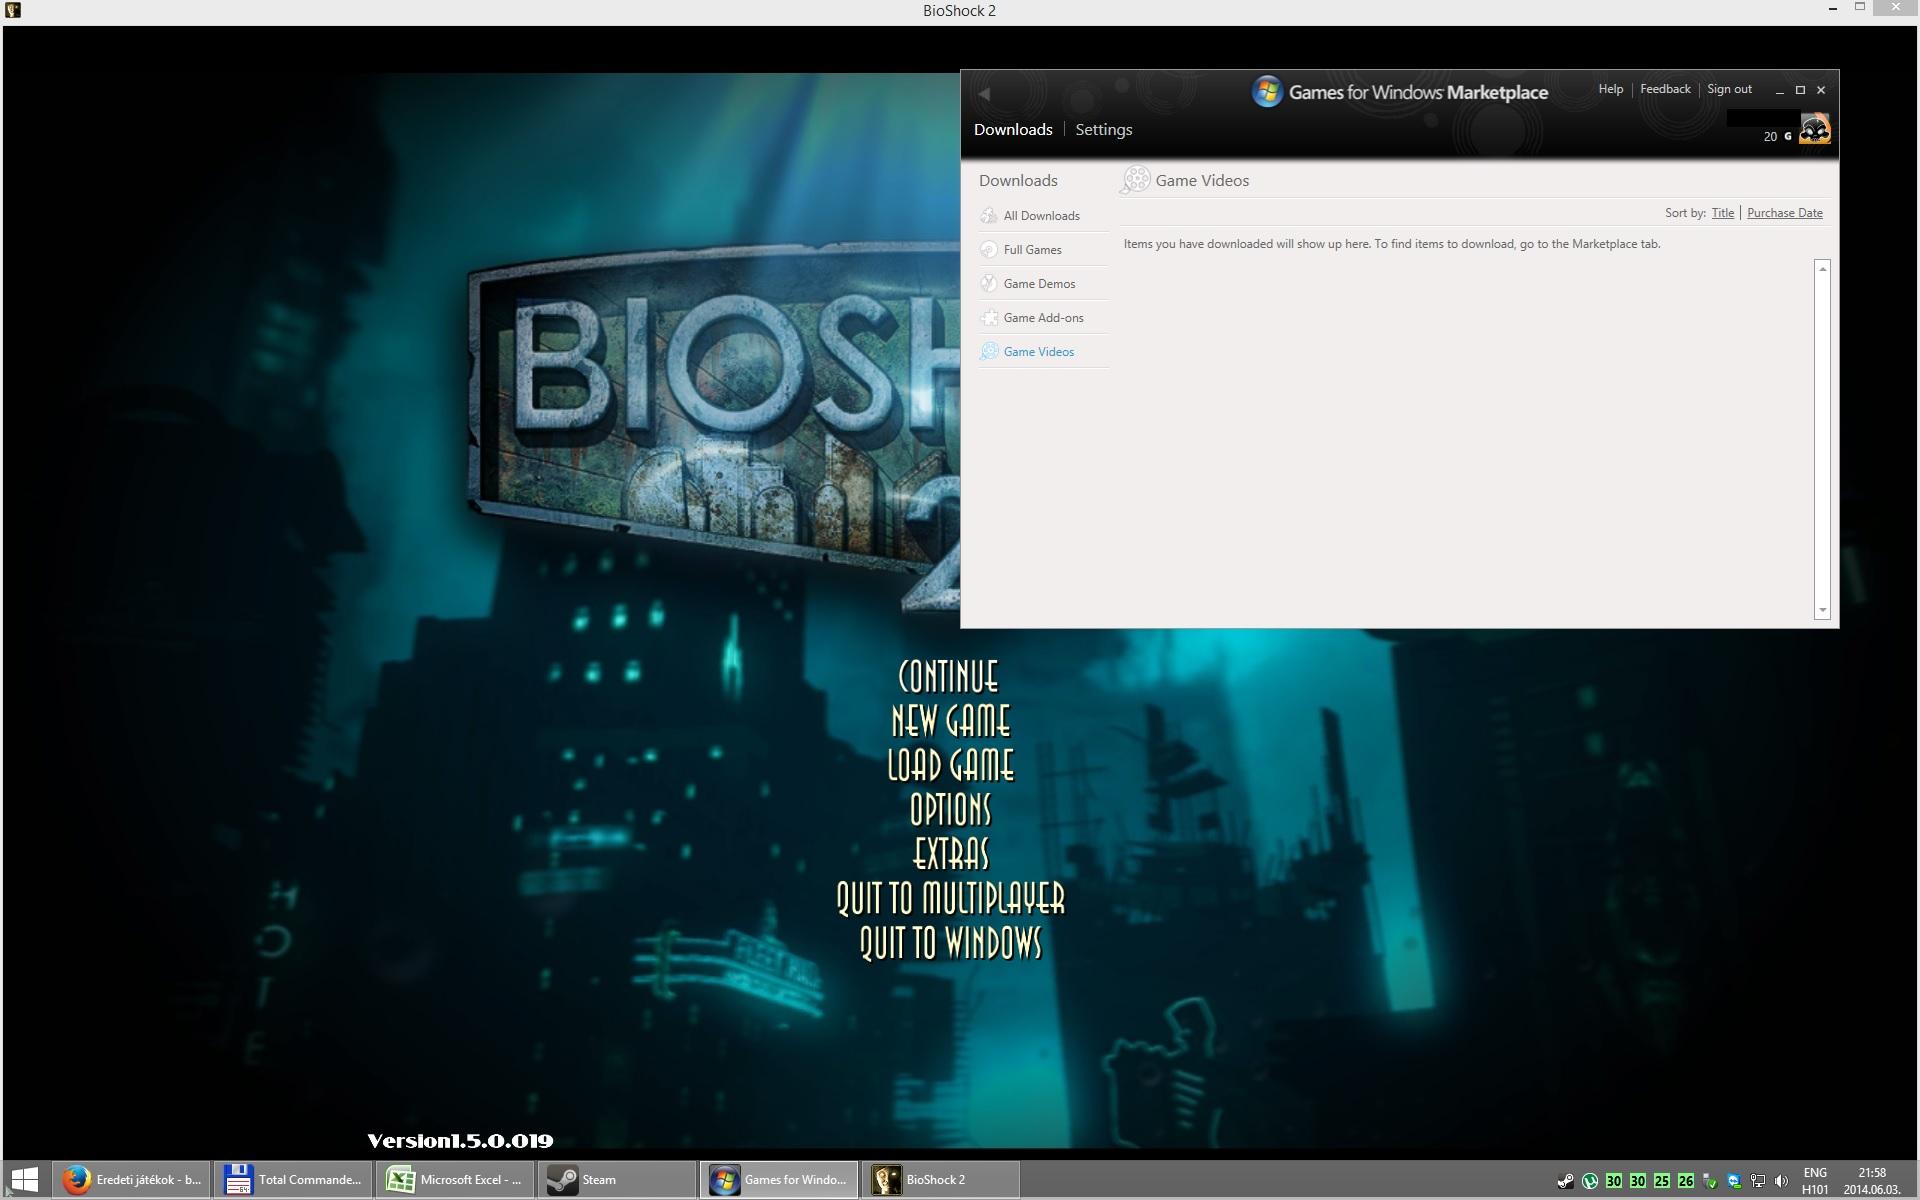The height and width of the screenshot is (1200, 1920).
Task: Switch to the Settings tab
Action: click(1104, 130)
